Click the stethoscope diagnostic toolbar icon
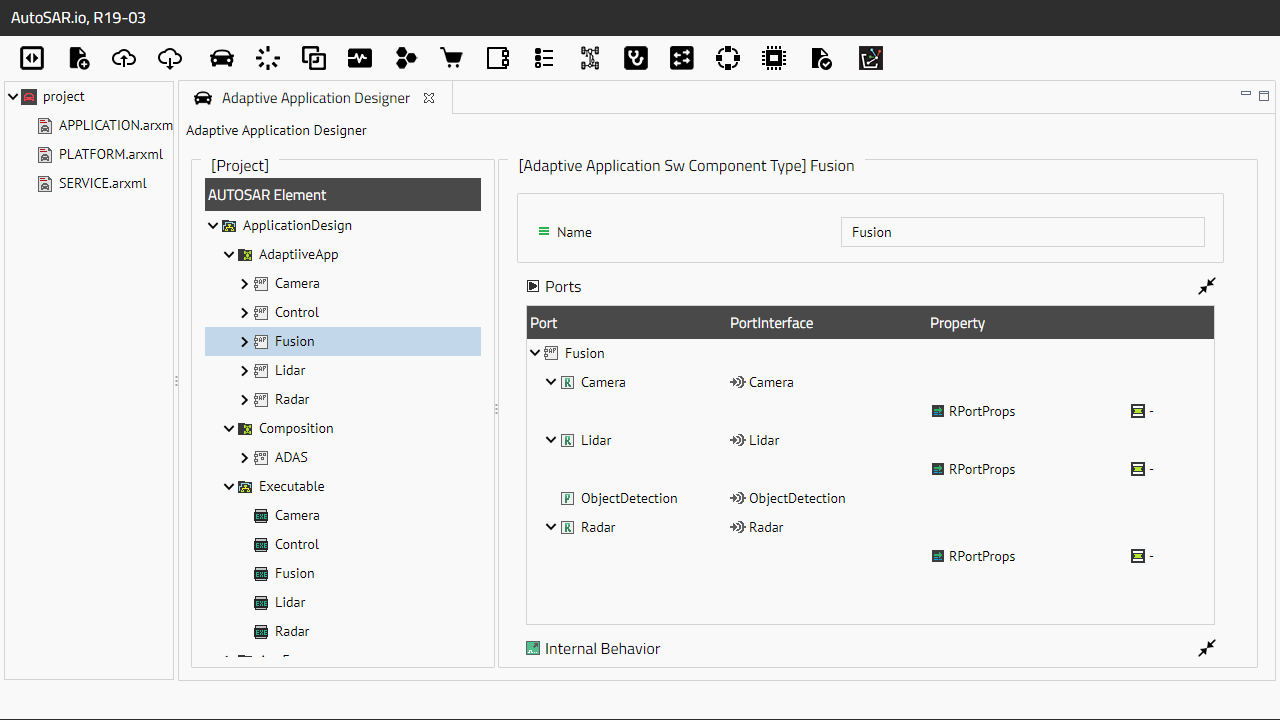The height and width of the screenshot is (720, 1280). coord(635,58)
